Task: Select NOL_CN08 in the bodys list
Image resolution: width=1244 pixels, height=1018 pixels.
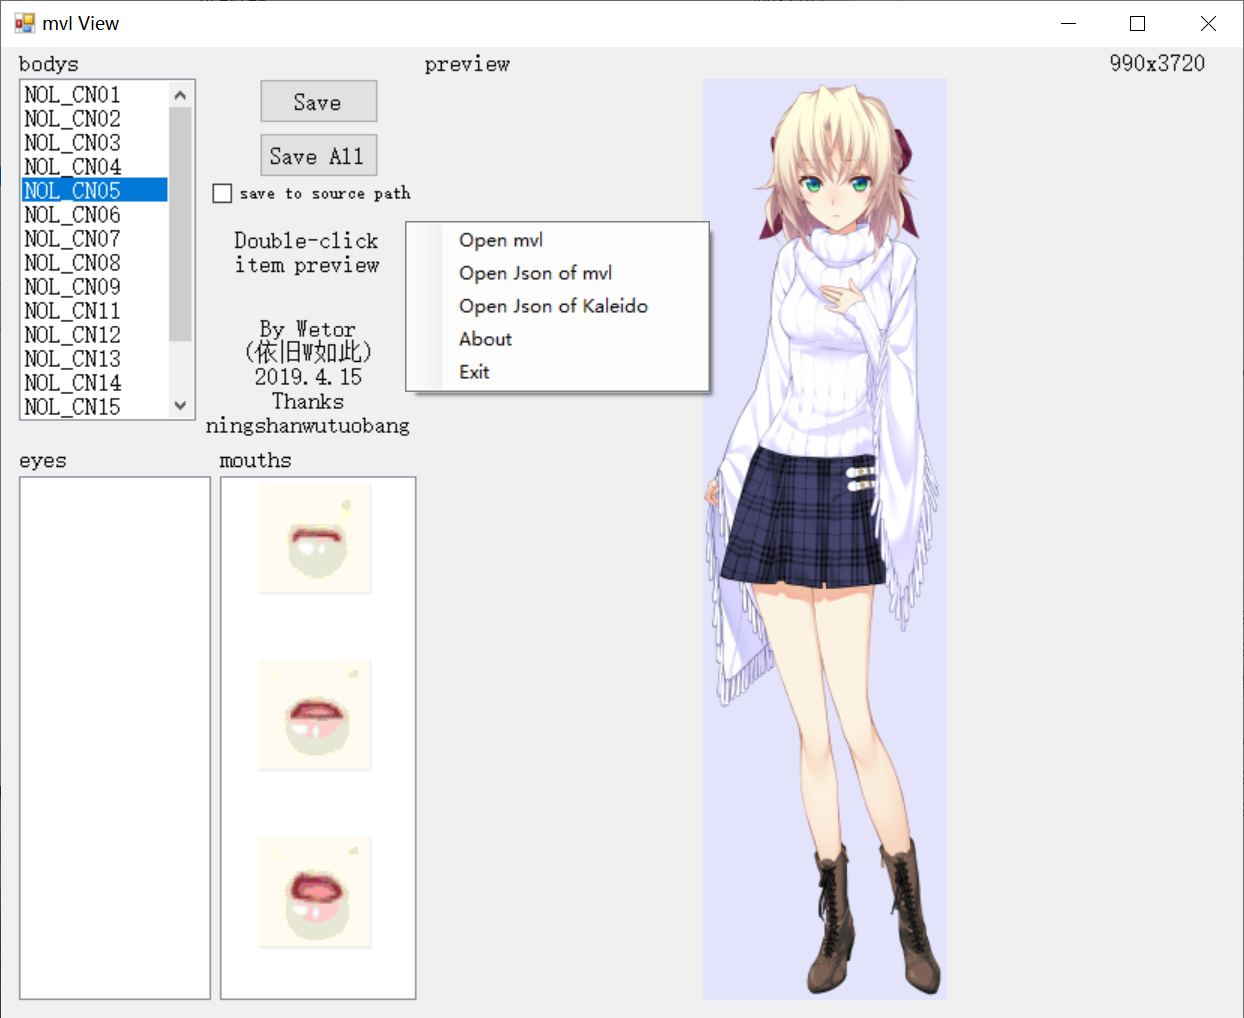Action: point(95,262)
